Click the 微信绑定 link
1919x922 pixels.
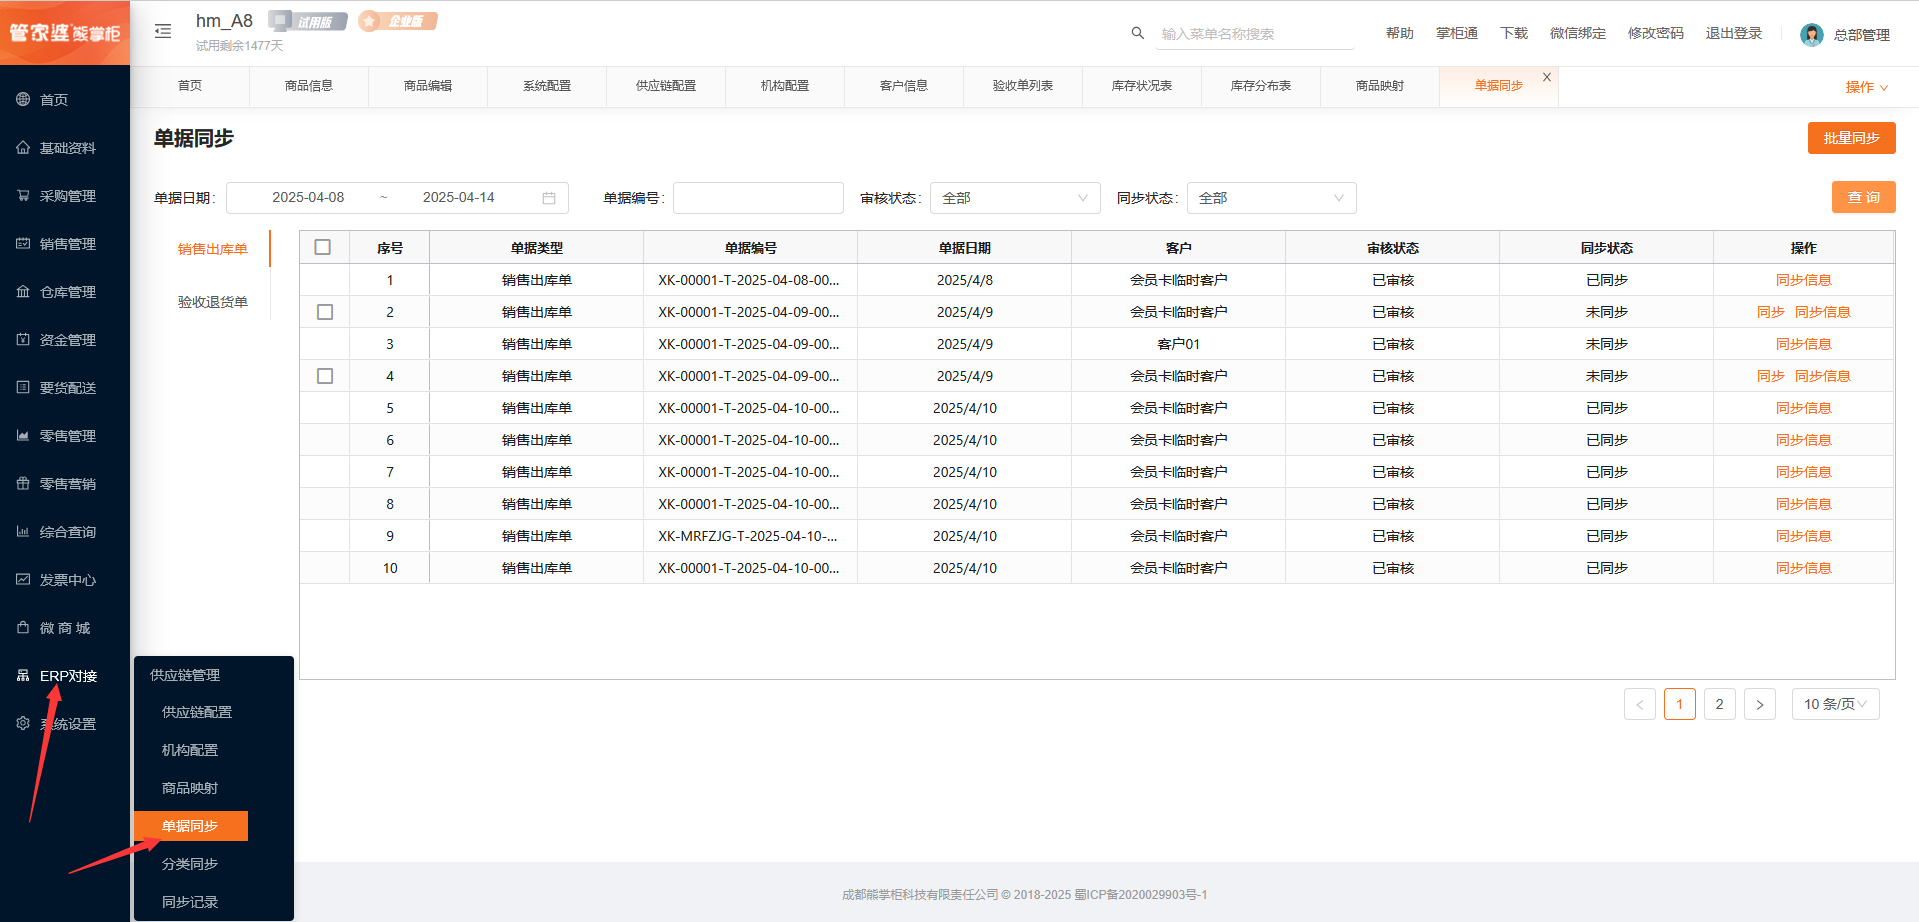point(1577,33)
